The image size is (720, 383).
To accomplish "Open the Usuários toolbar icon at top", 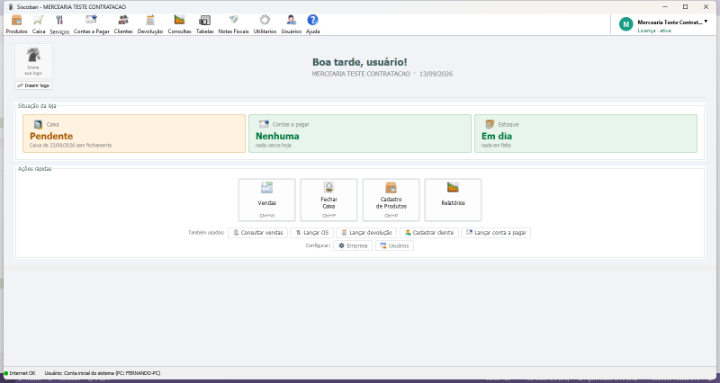I will [x=291, y=24].
